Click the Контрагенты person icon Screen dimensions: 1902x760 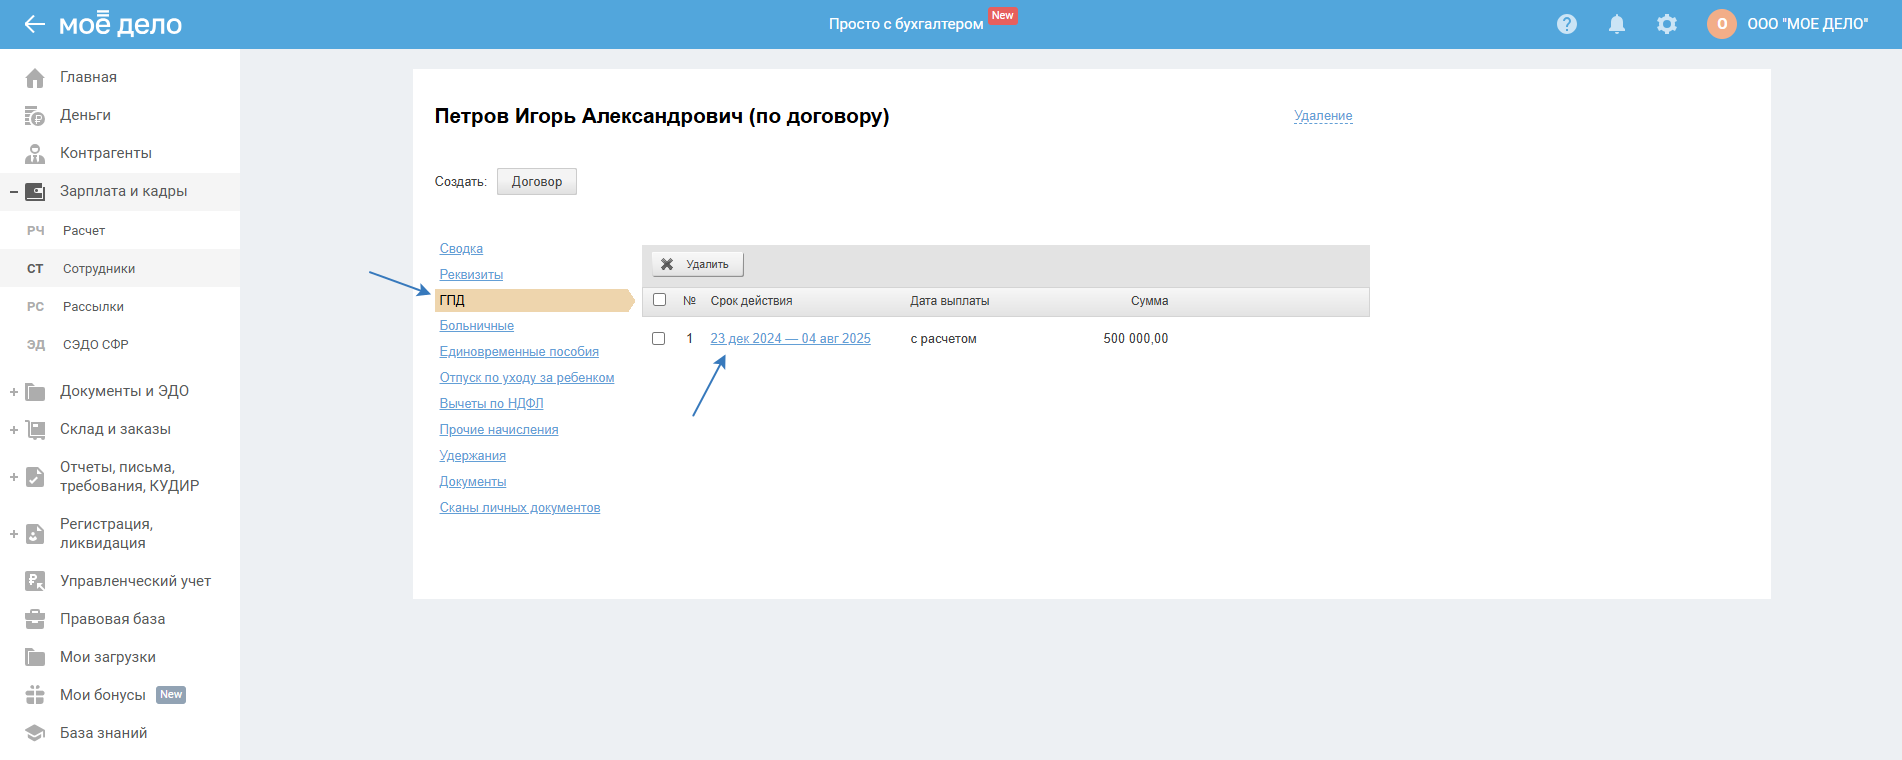(35, 153)
